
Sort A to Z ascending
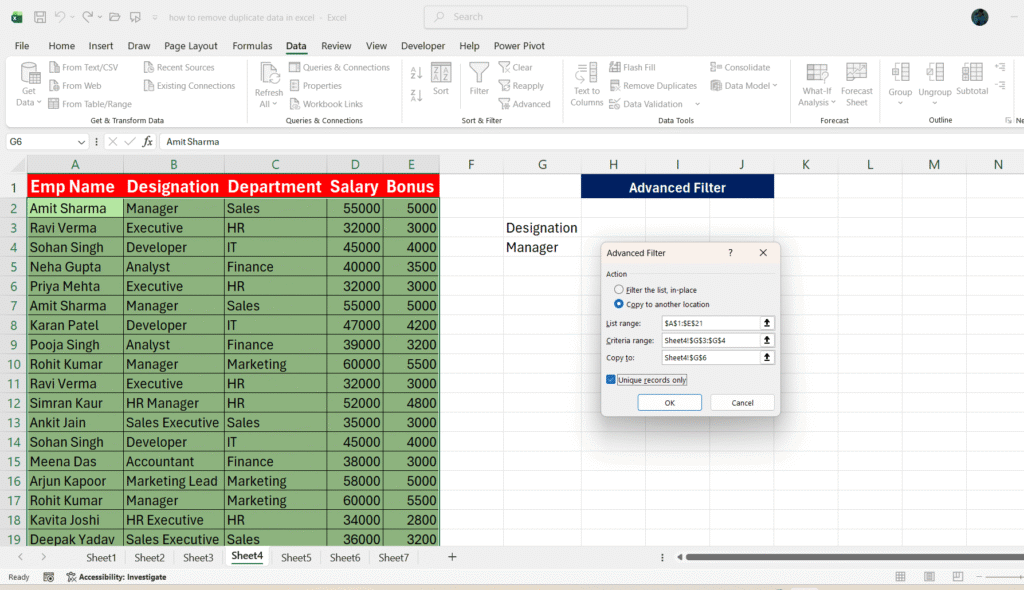(x=416, y=73)
